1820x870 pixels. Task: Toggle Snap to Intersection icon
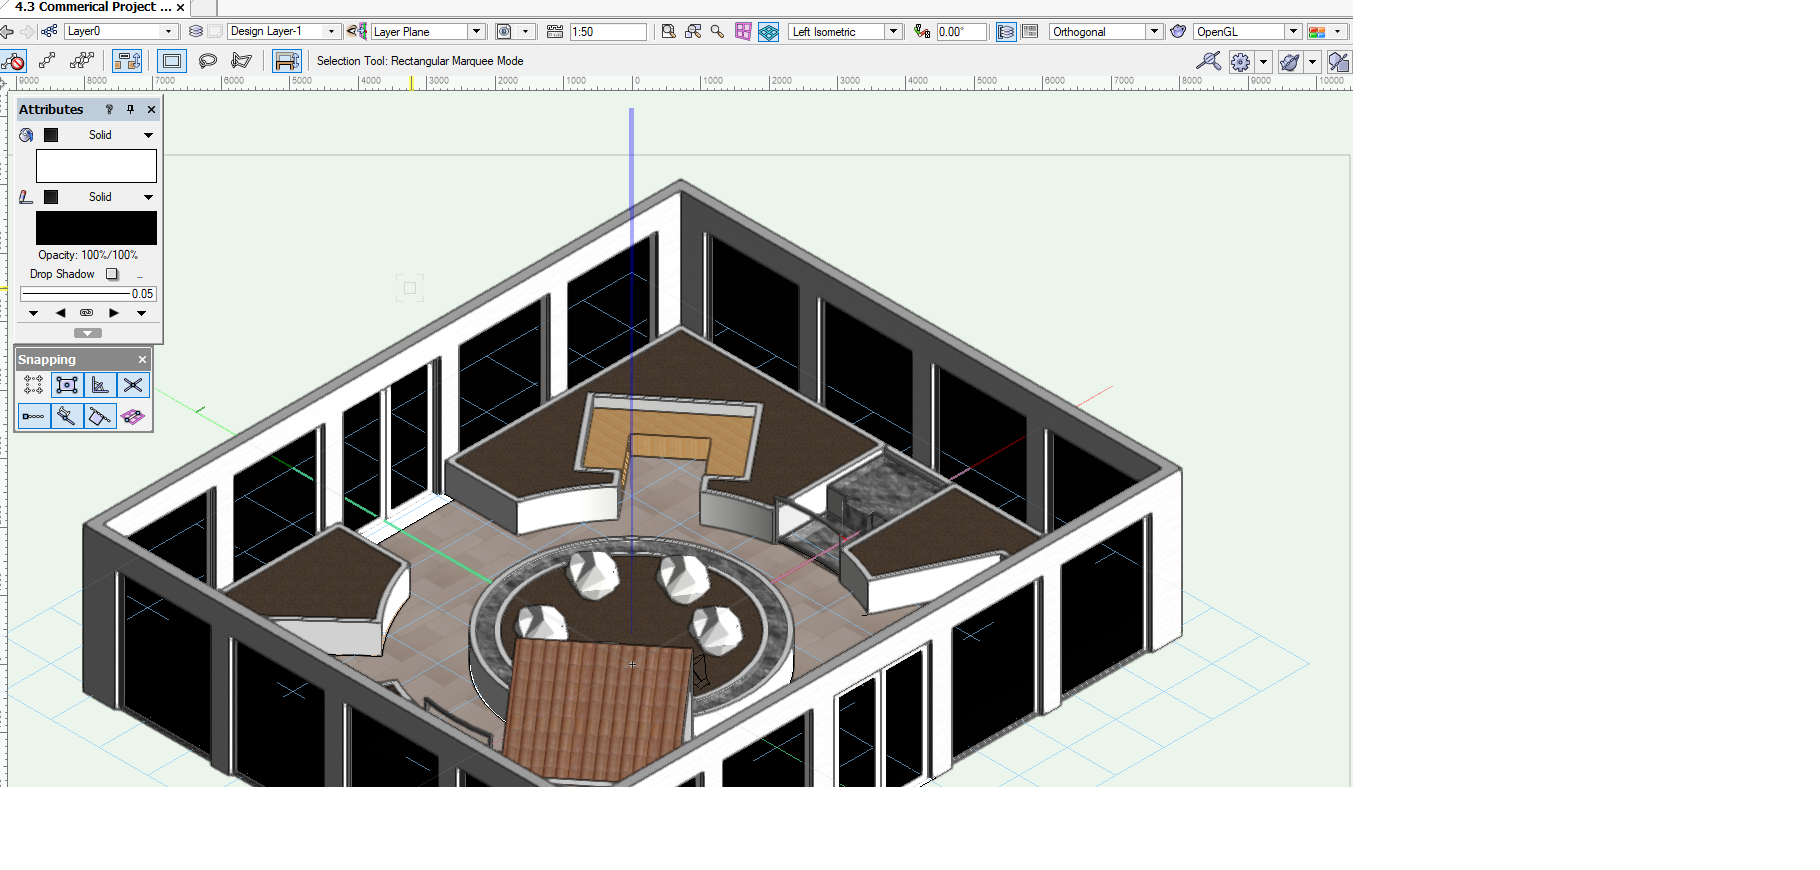click(x=133, y=385)
